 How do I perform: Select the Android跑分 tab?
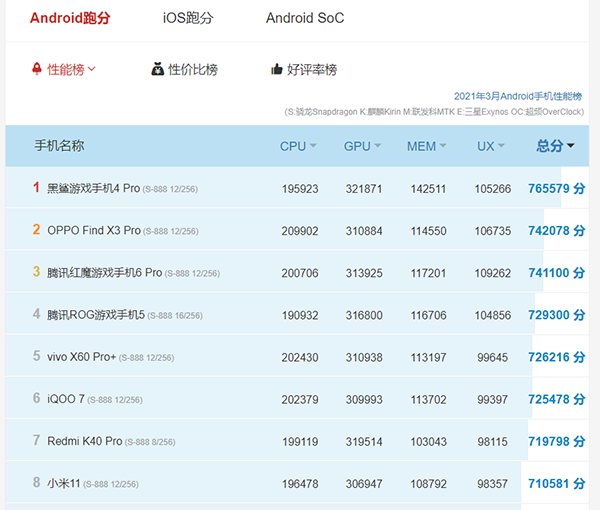(x=69, y=18)
